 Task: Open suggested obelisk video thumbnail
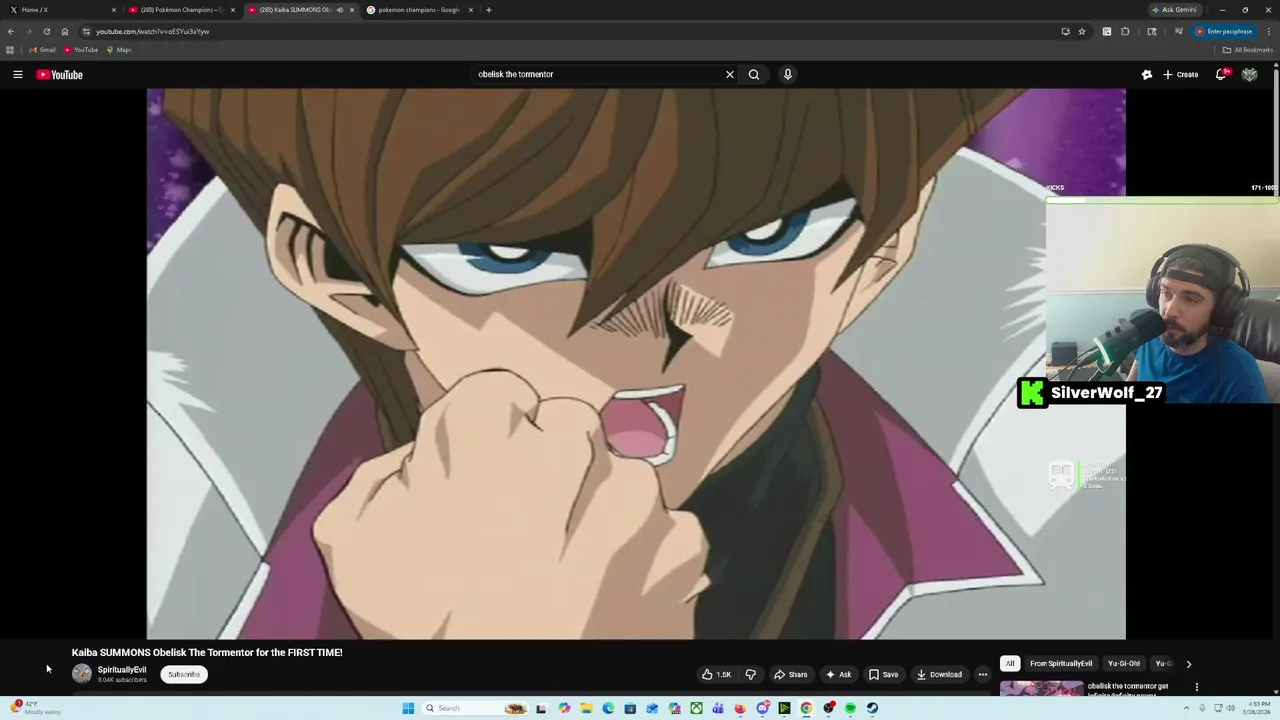1041,689
